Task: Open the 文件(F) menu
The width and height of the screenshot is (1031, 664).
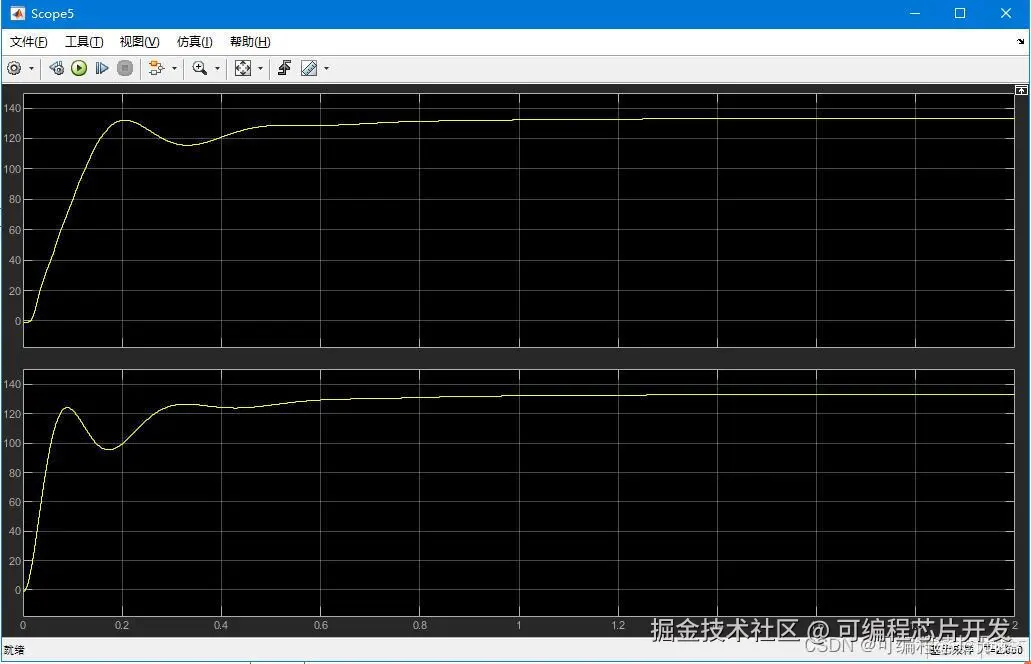Action: [28, 42]
